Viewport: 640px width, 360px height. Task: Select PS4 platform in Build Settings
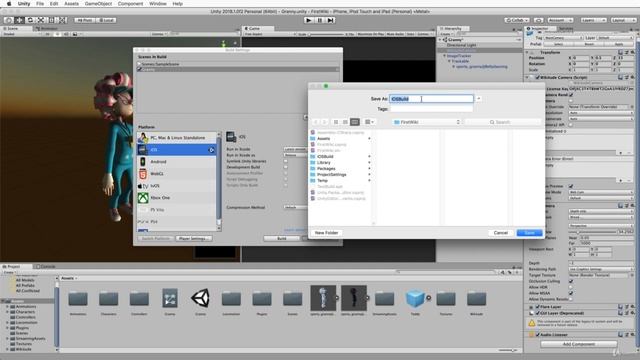click(x=177, y=222)
